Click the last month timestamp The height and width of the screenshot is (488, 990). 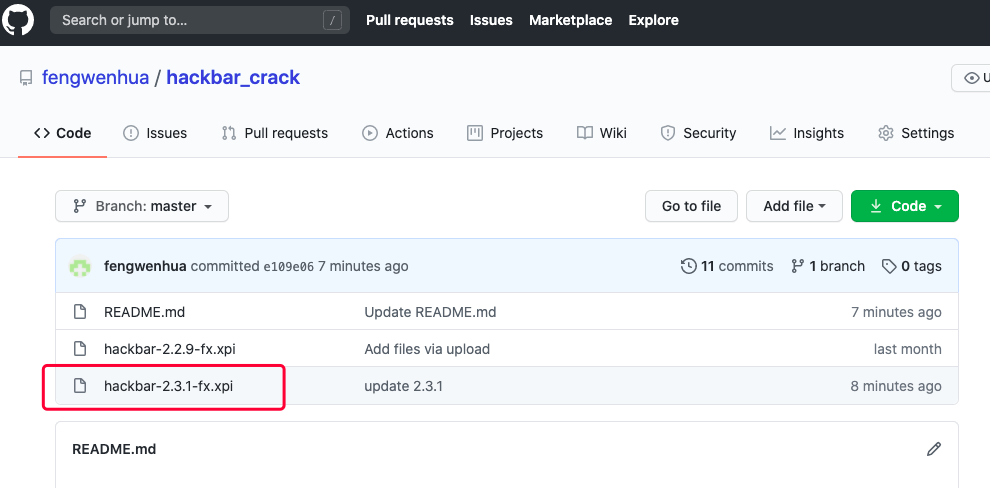(x=907, y=348)
